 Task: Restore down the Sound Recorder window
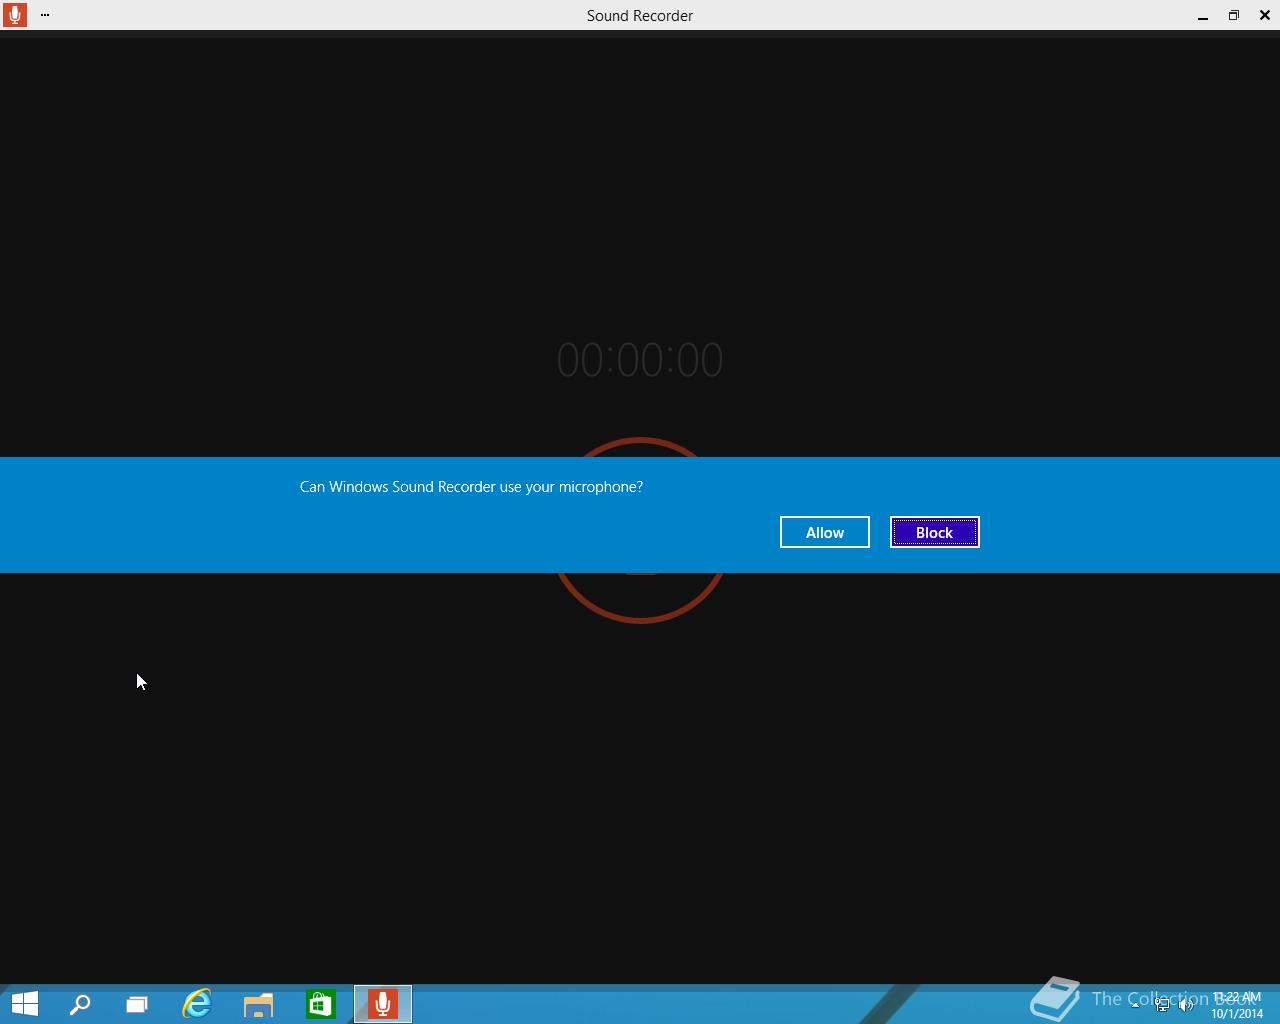[x=1234, y=15]
